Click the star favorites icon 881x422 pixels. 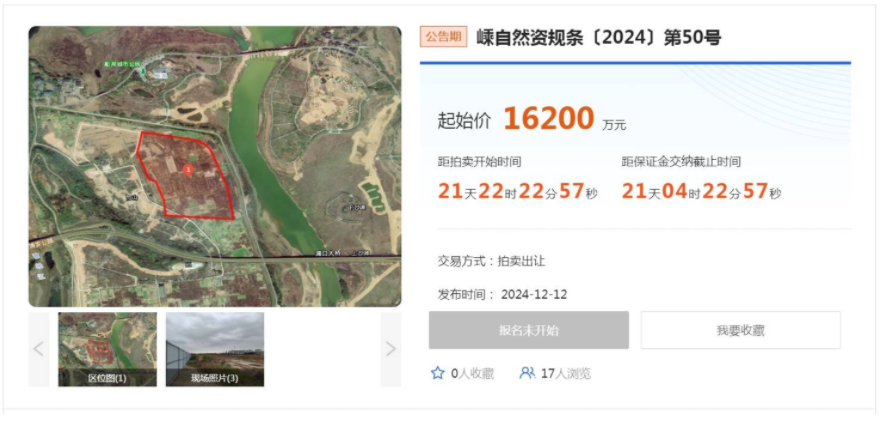pyautogui.click(x=438, y=373)
